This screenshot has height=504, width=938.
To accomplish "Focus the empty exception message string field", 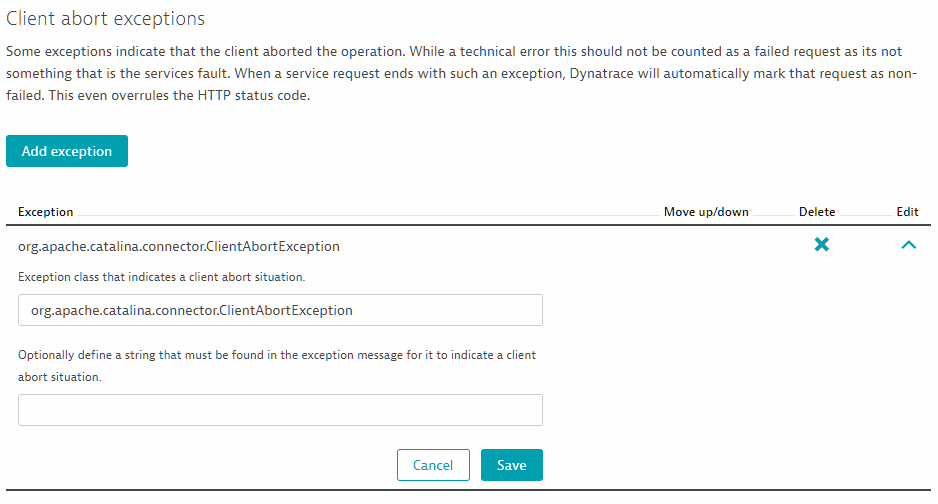I will pos(280,410).
